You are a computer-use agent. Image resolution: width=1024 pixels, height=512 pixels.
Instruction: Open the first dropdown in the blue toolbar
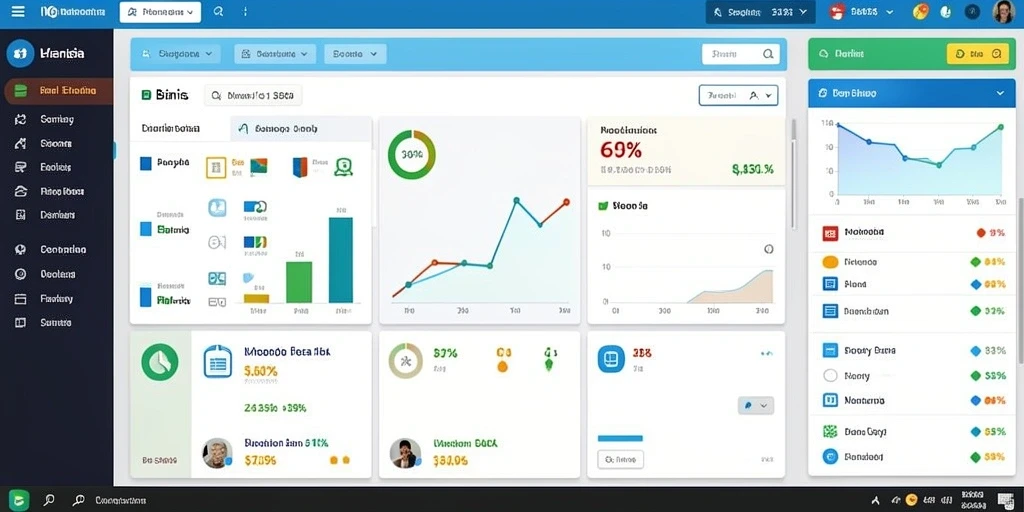point(177,54)
